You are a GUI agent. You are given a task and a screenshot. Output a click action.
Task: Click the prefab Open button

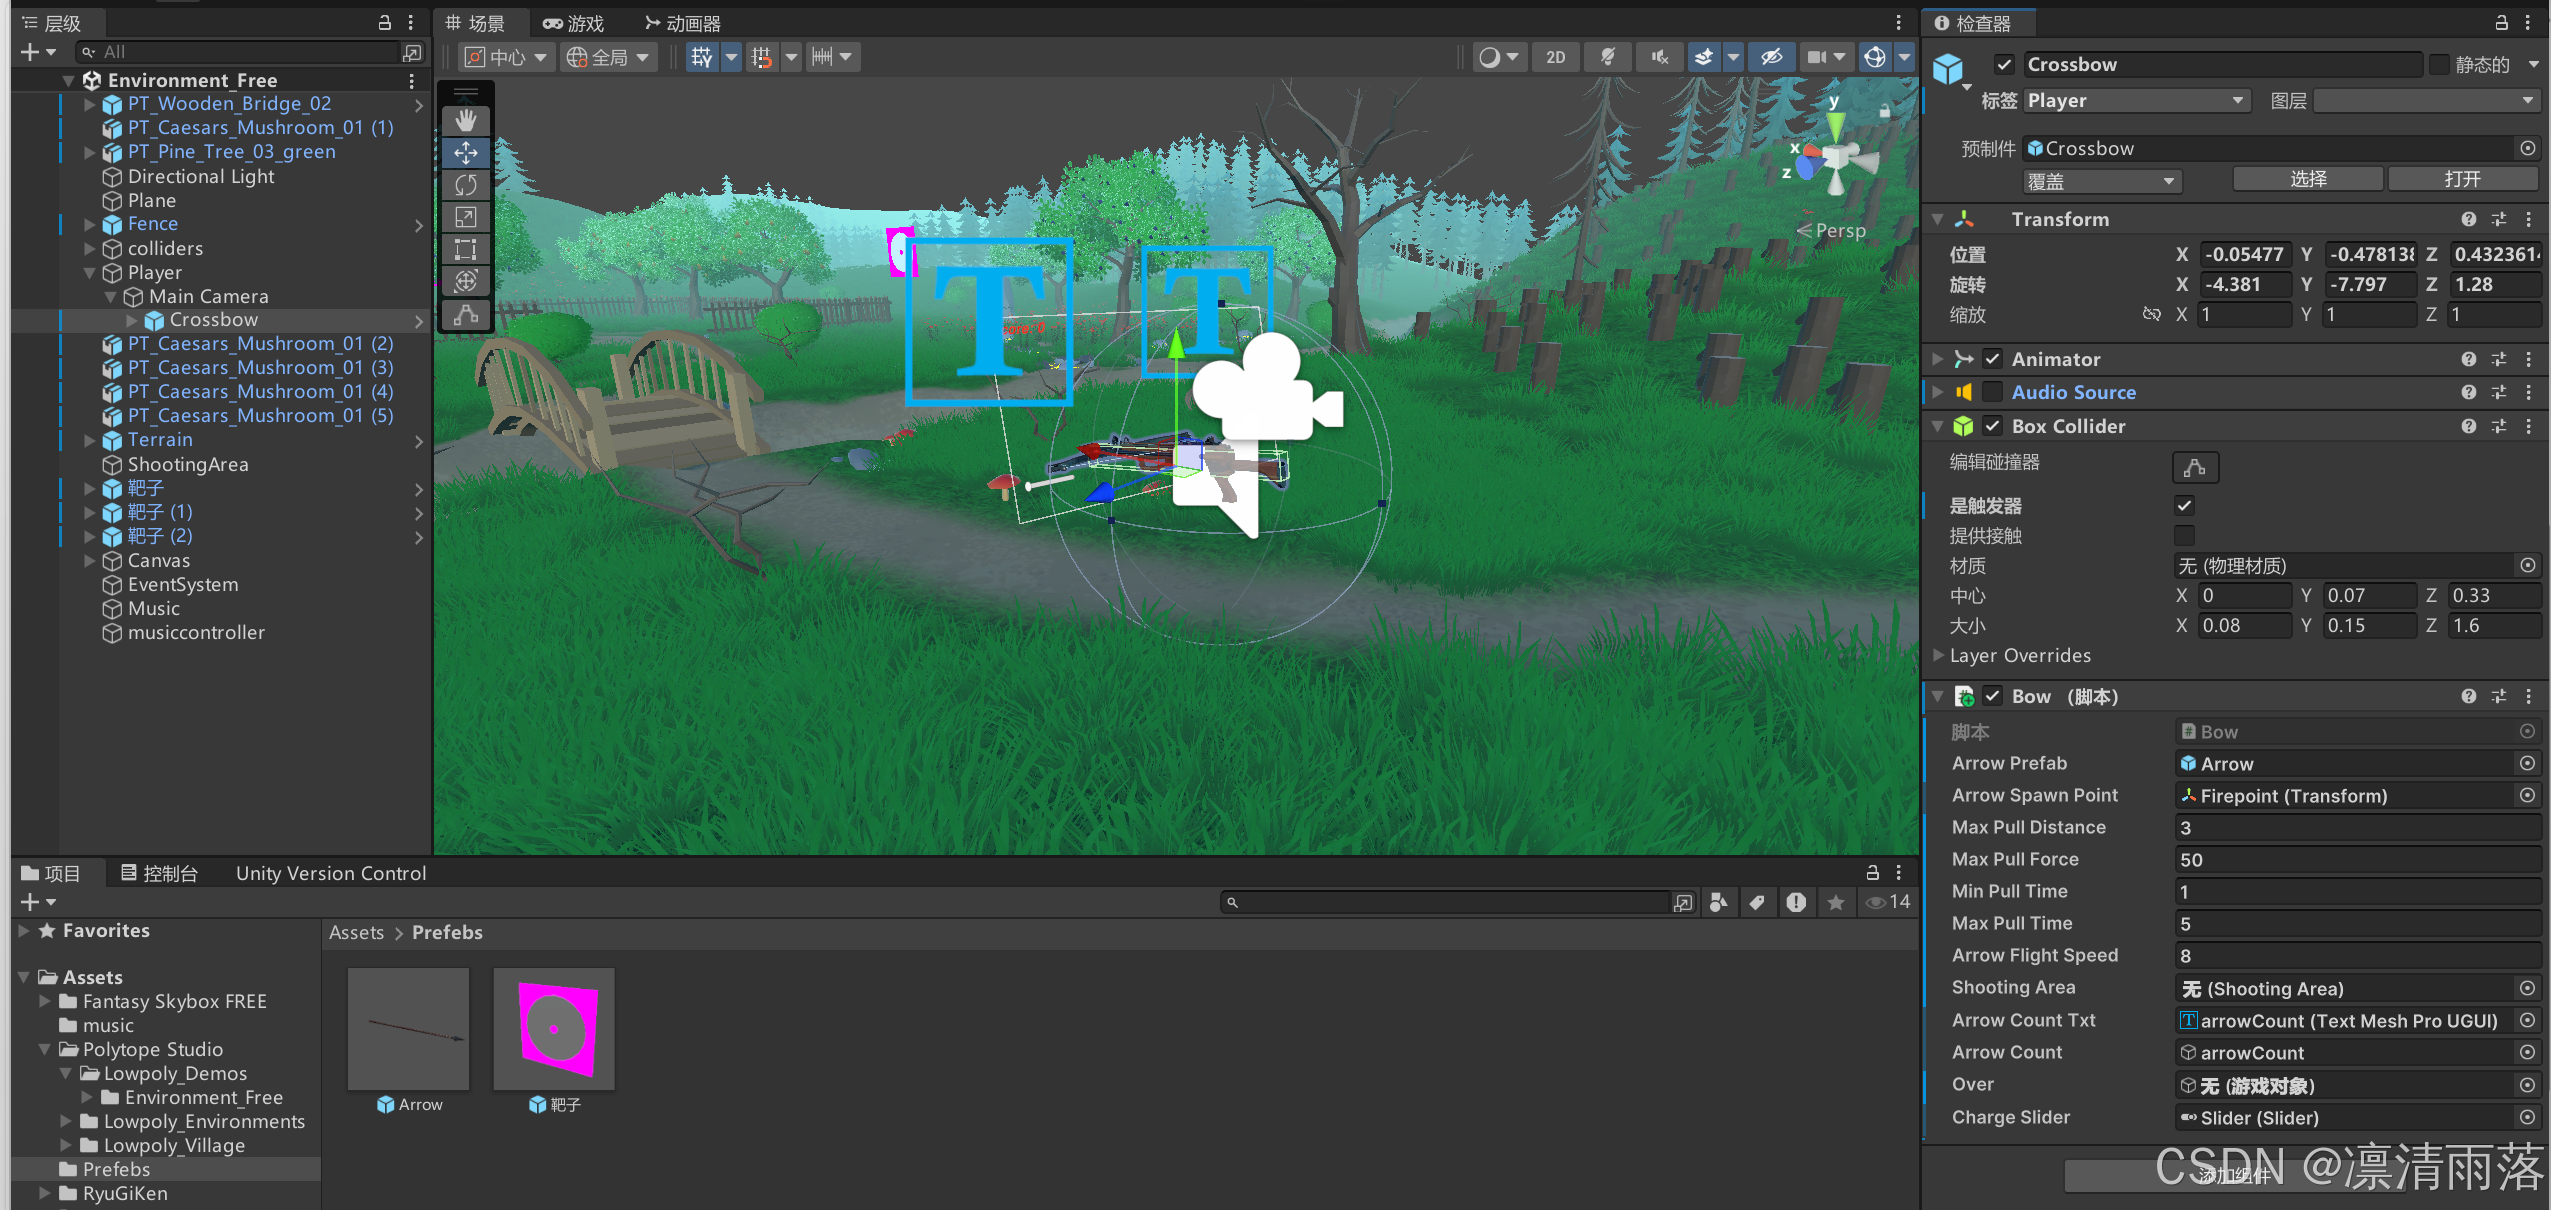click(2461, 179)
